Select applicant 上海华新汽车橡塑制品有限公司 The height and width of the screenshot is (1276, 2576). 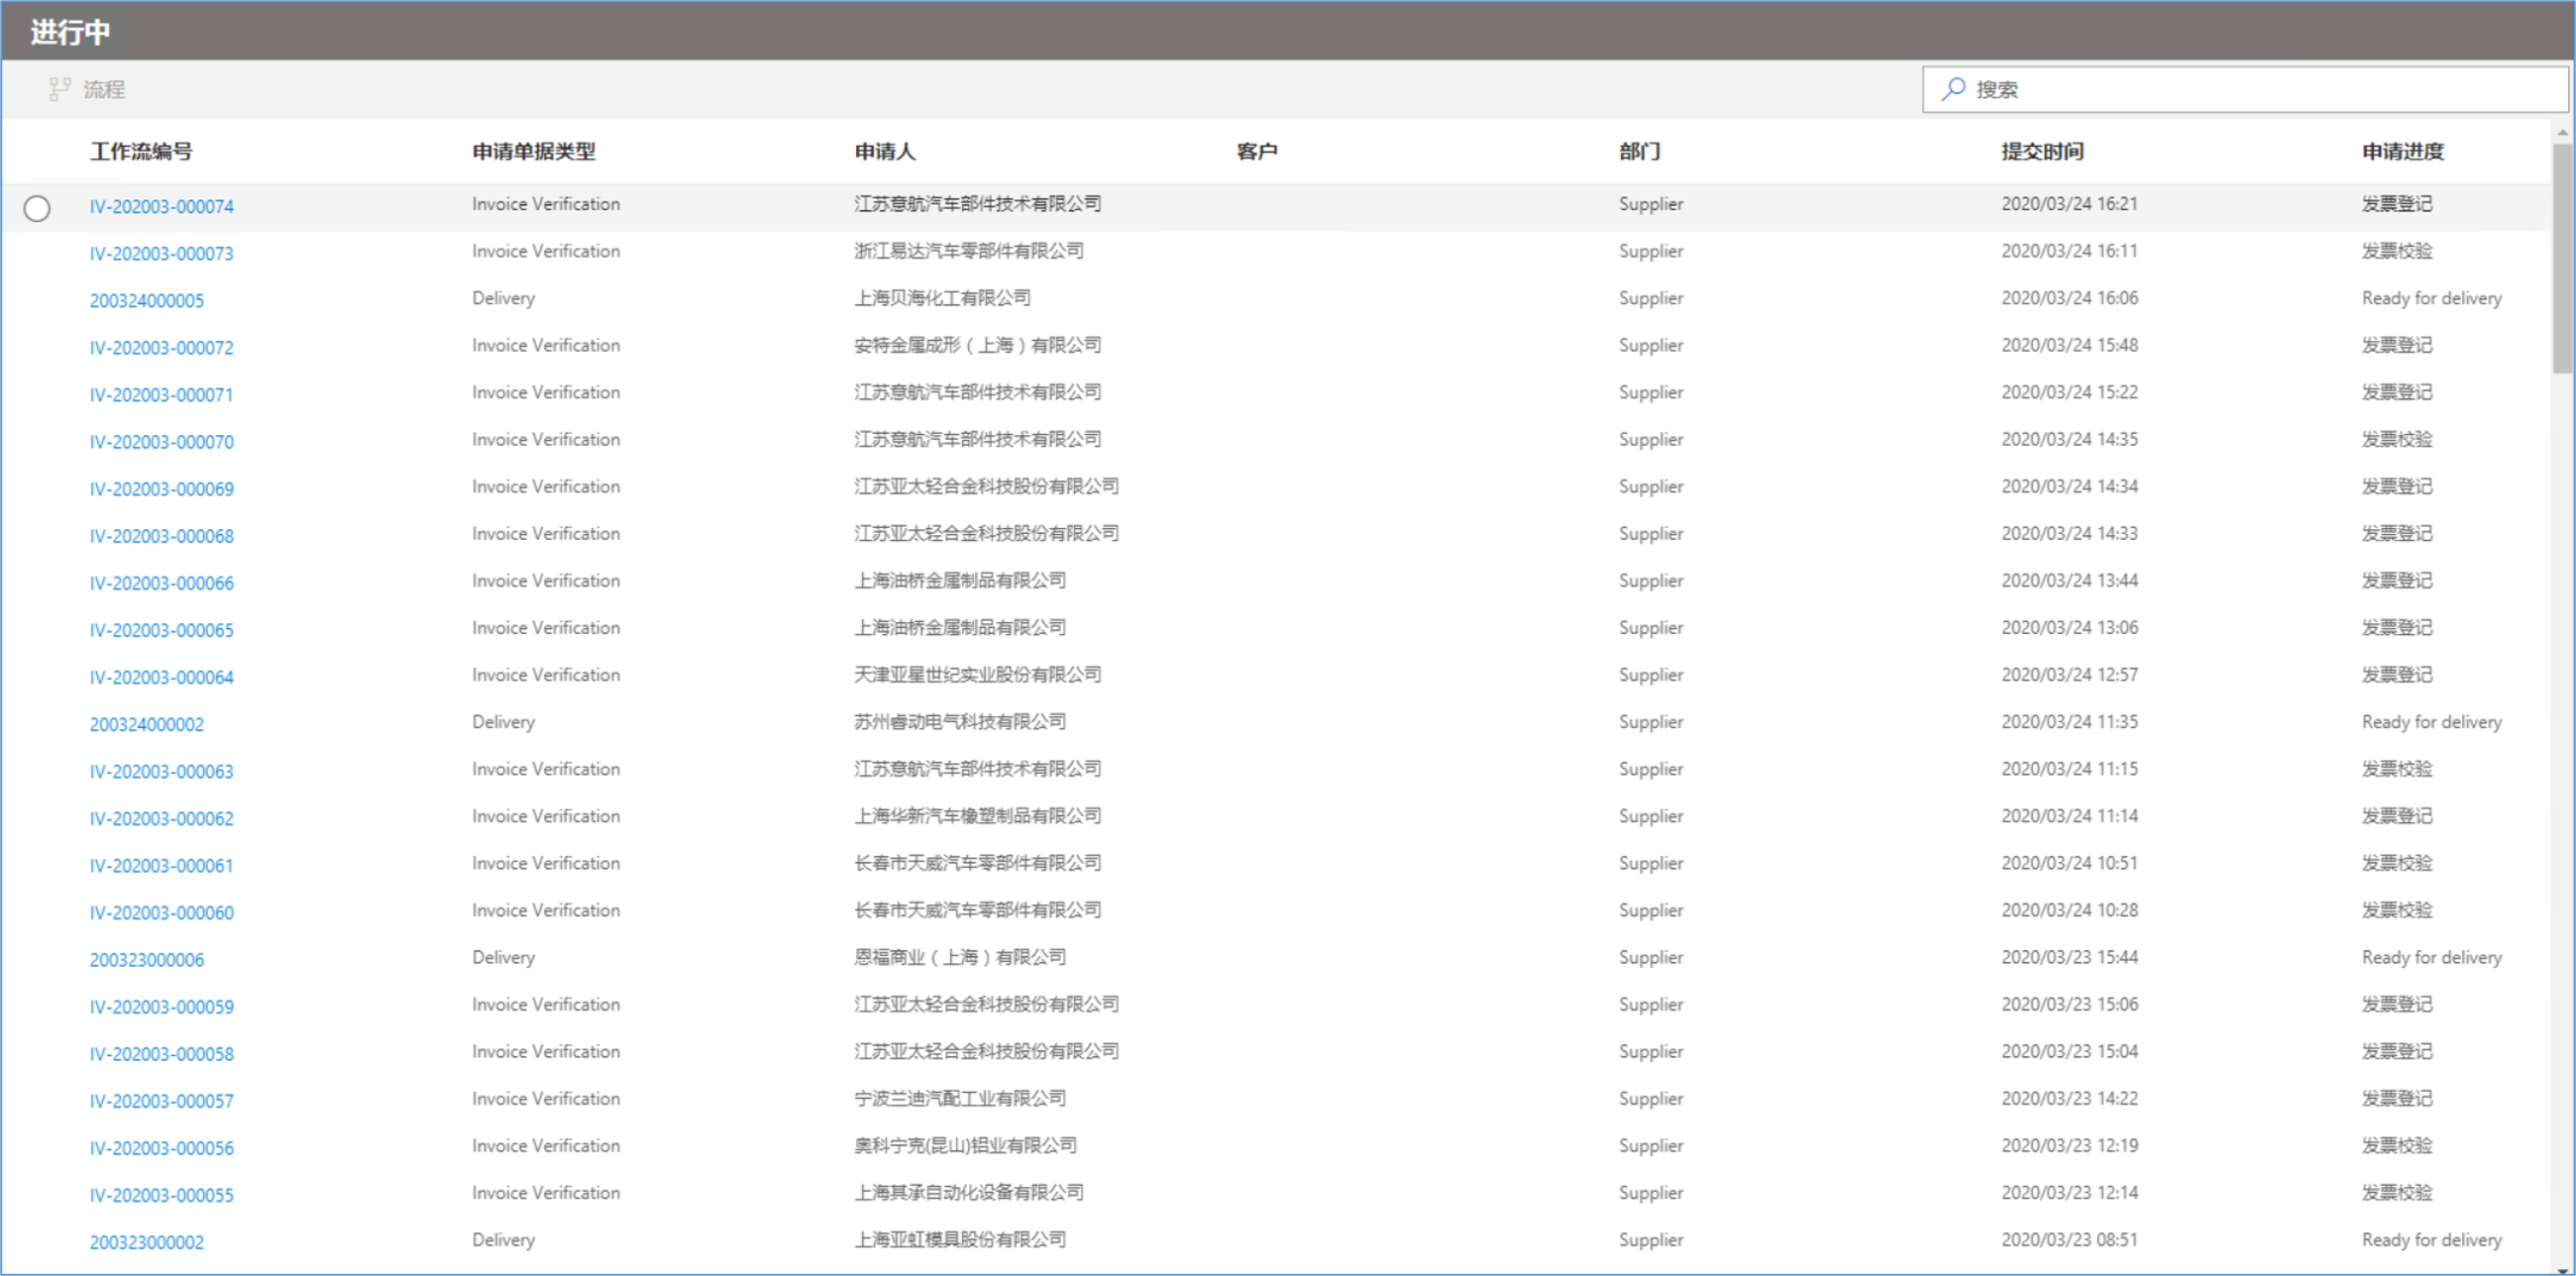[x=977, y=814]
